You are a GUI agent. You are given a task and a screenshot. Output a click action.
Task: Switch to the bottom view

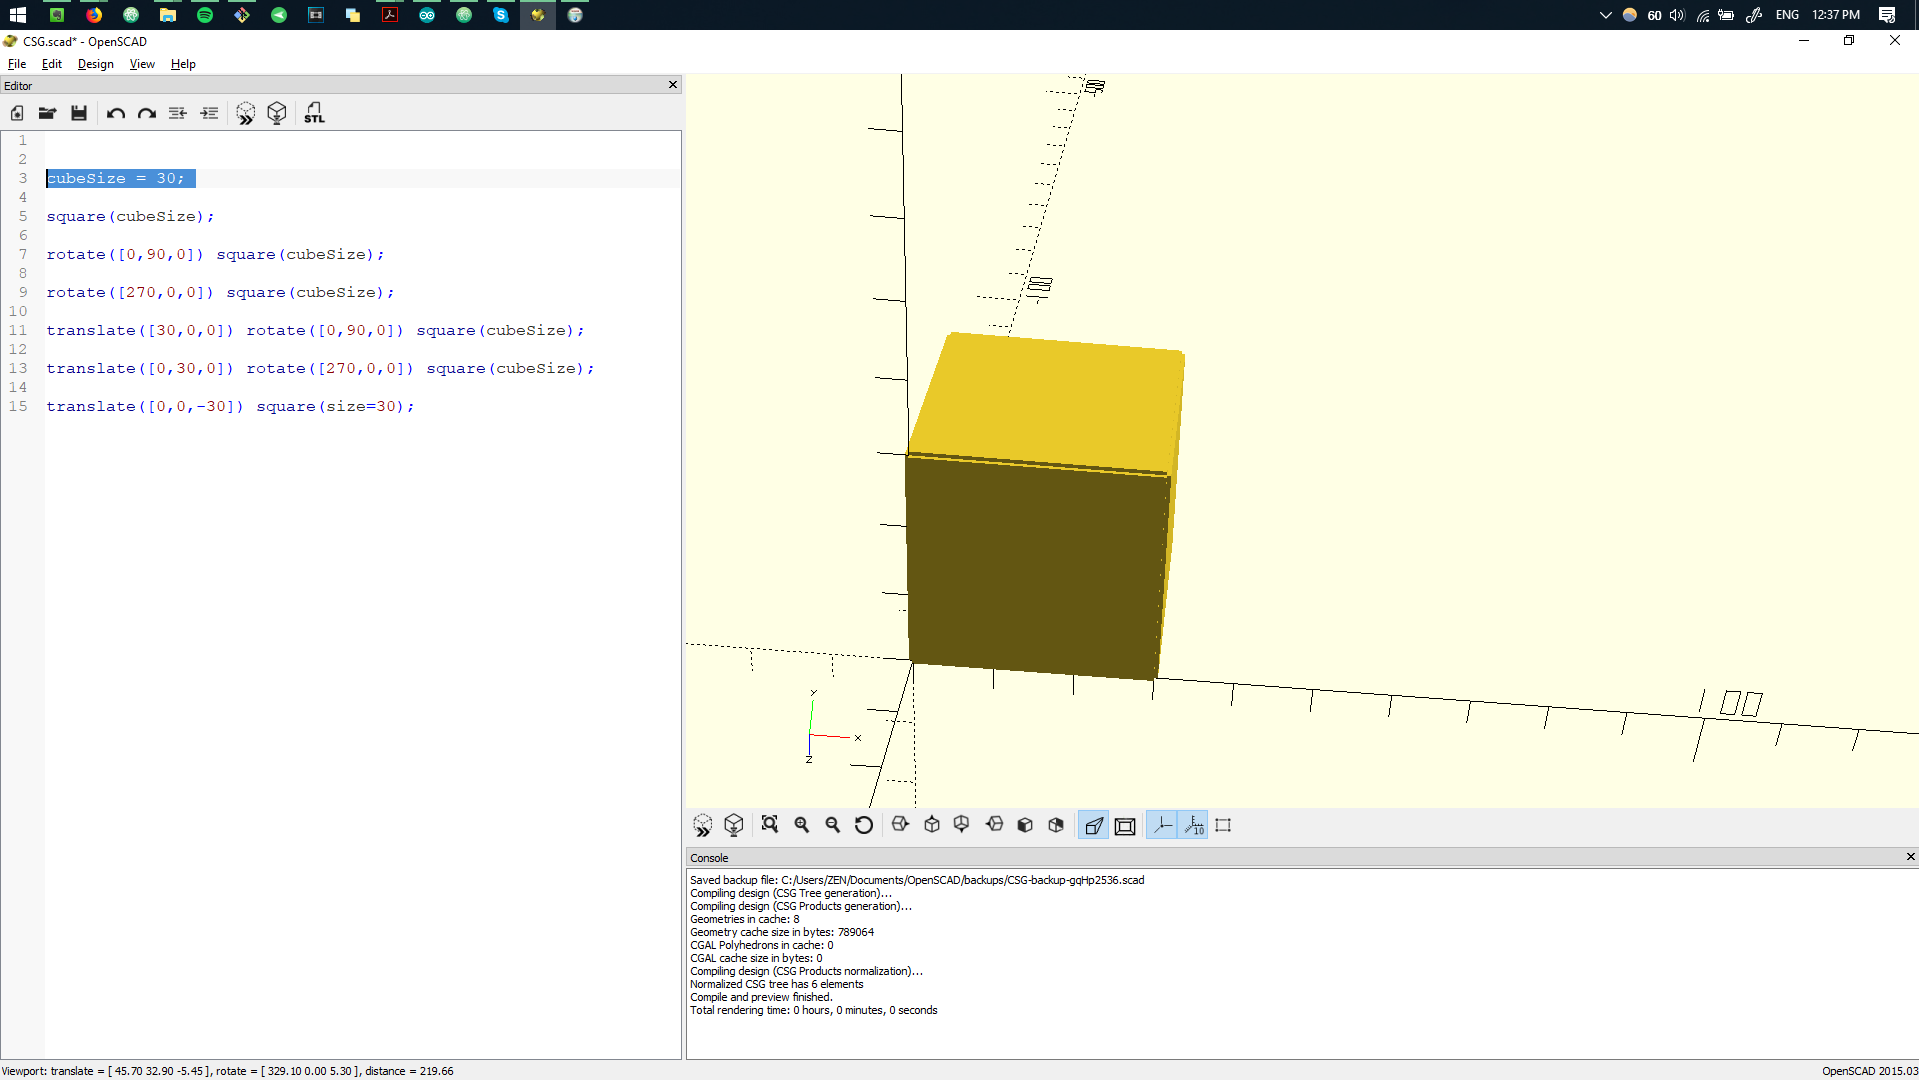(x=962, y=825)
